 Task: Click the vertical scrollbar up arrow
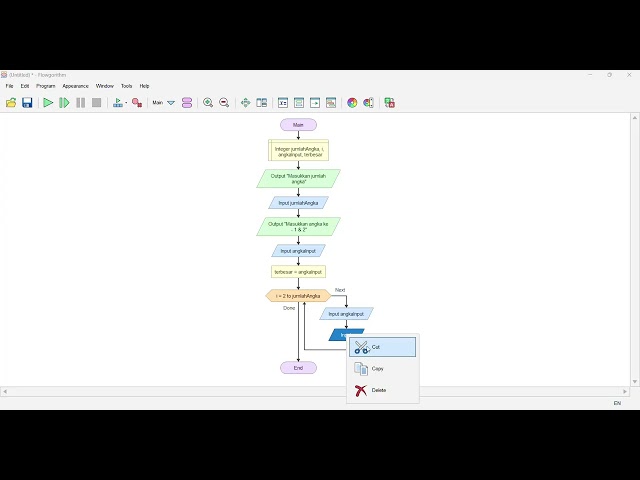pyautogui.click(x=635, y=118)
